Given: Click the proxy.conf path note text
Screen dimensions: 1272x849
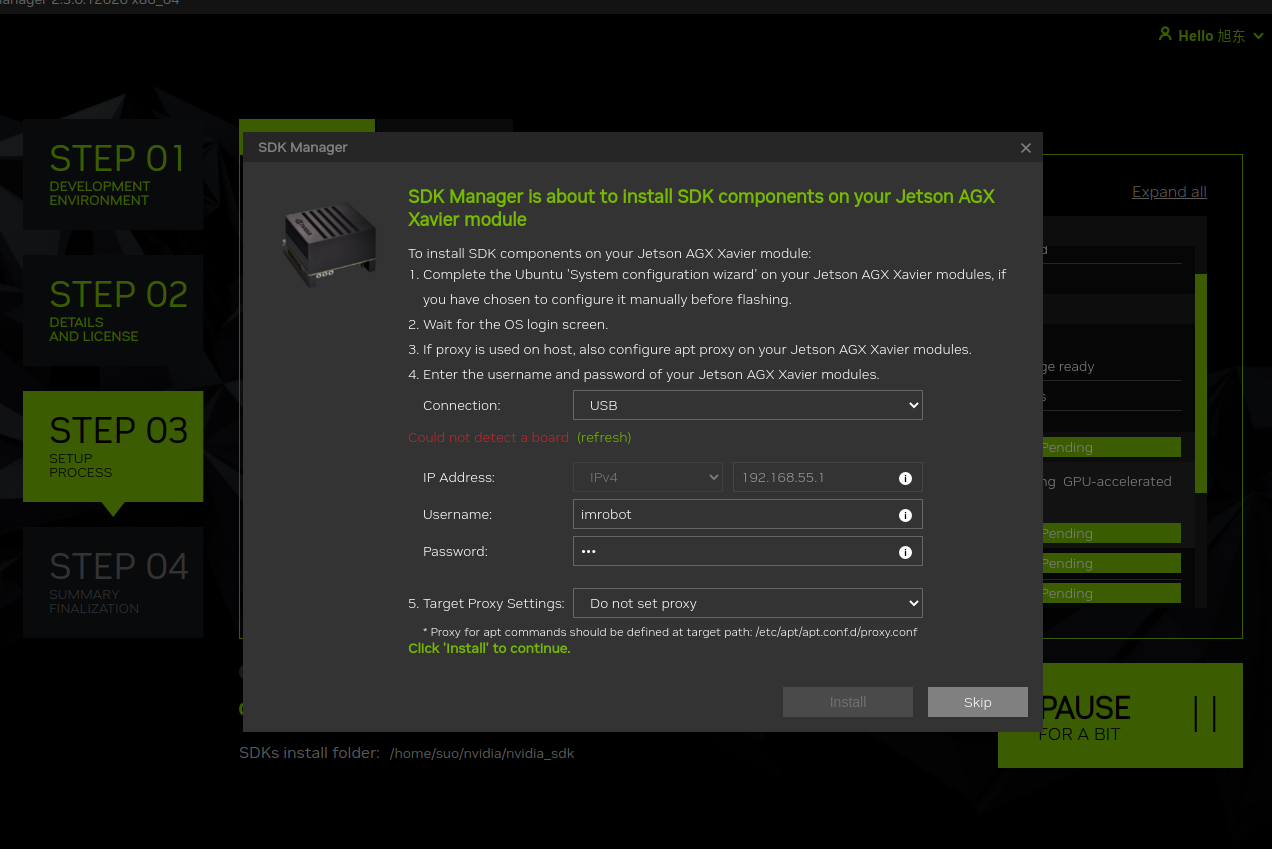Looking at the screenshot, I should [670, 632].
